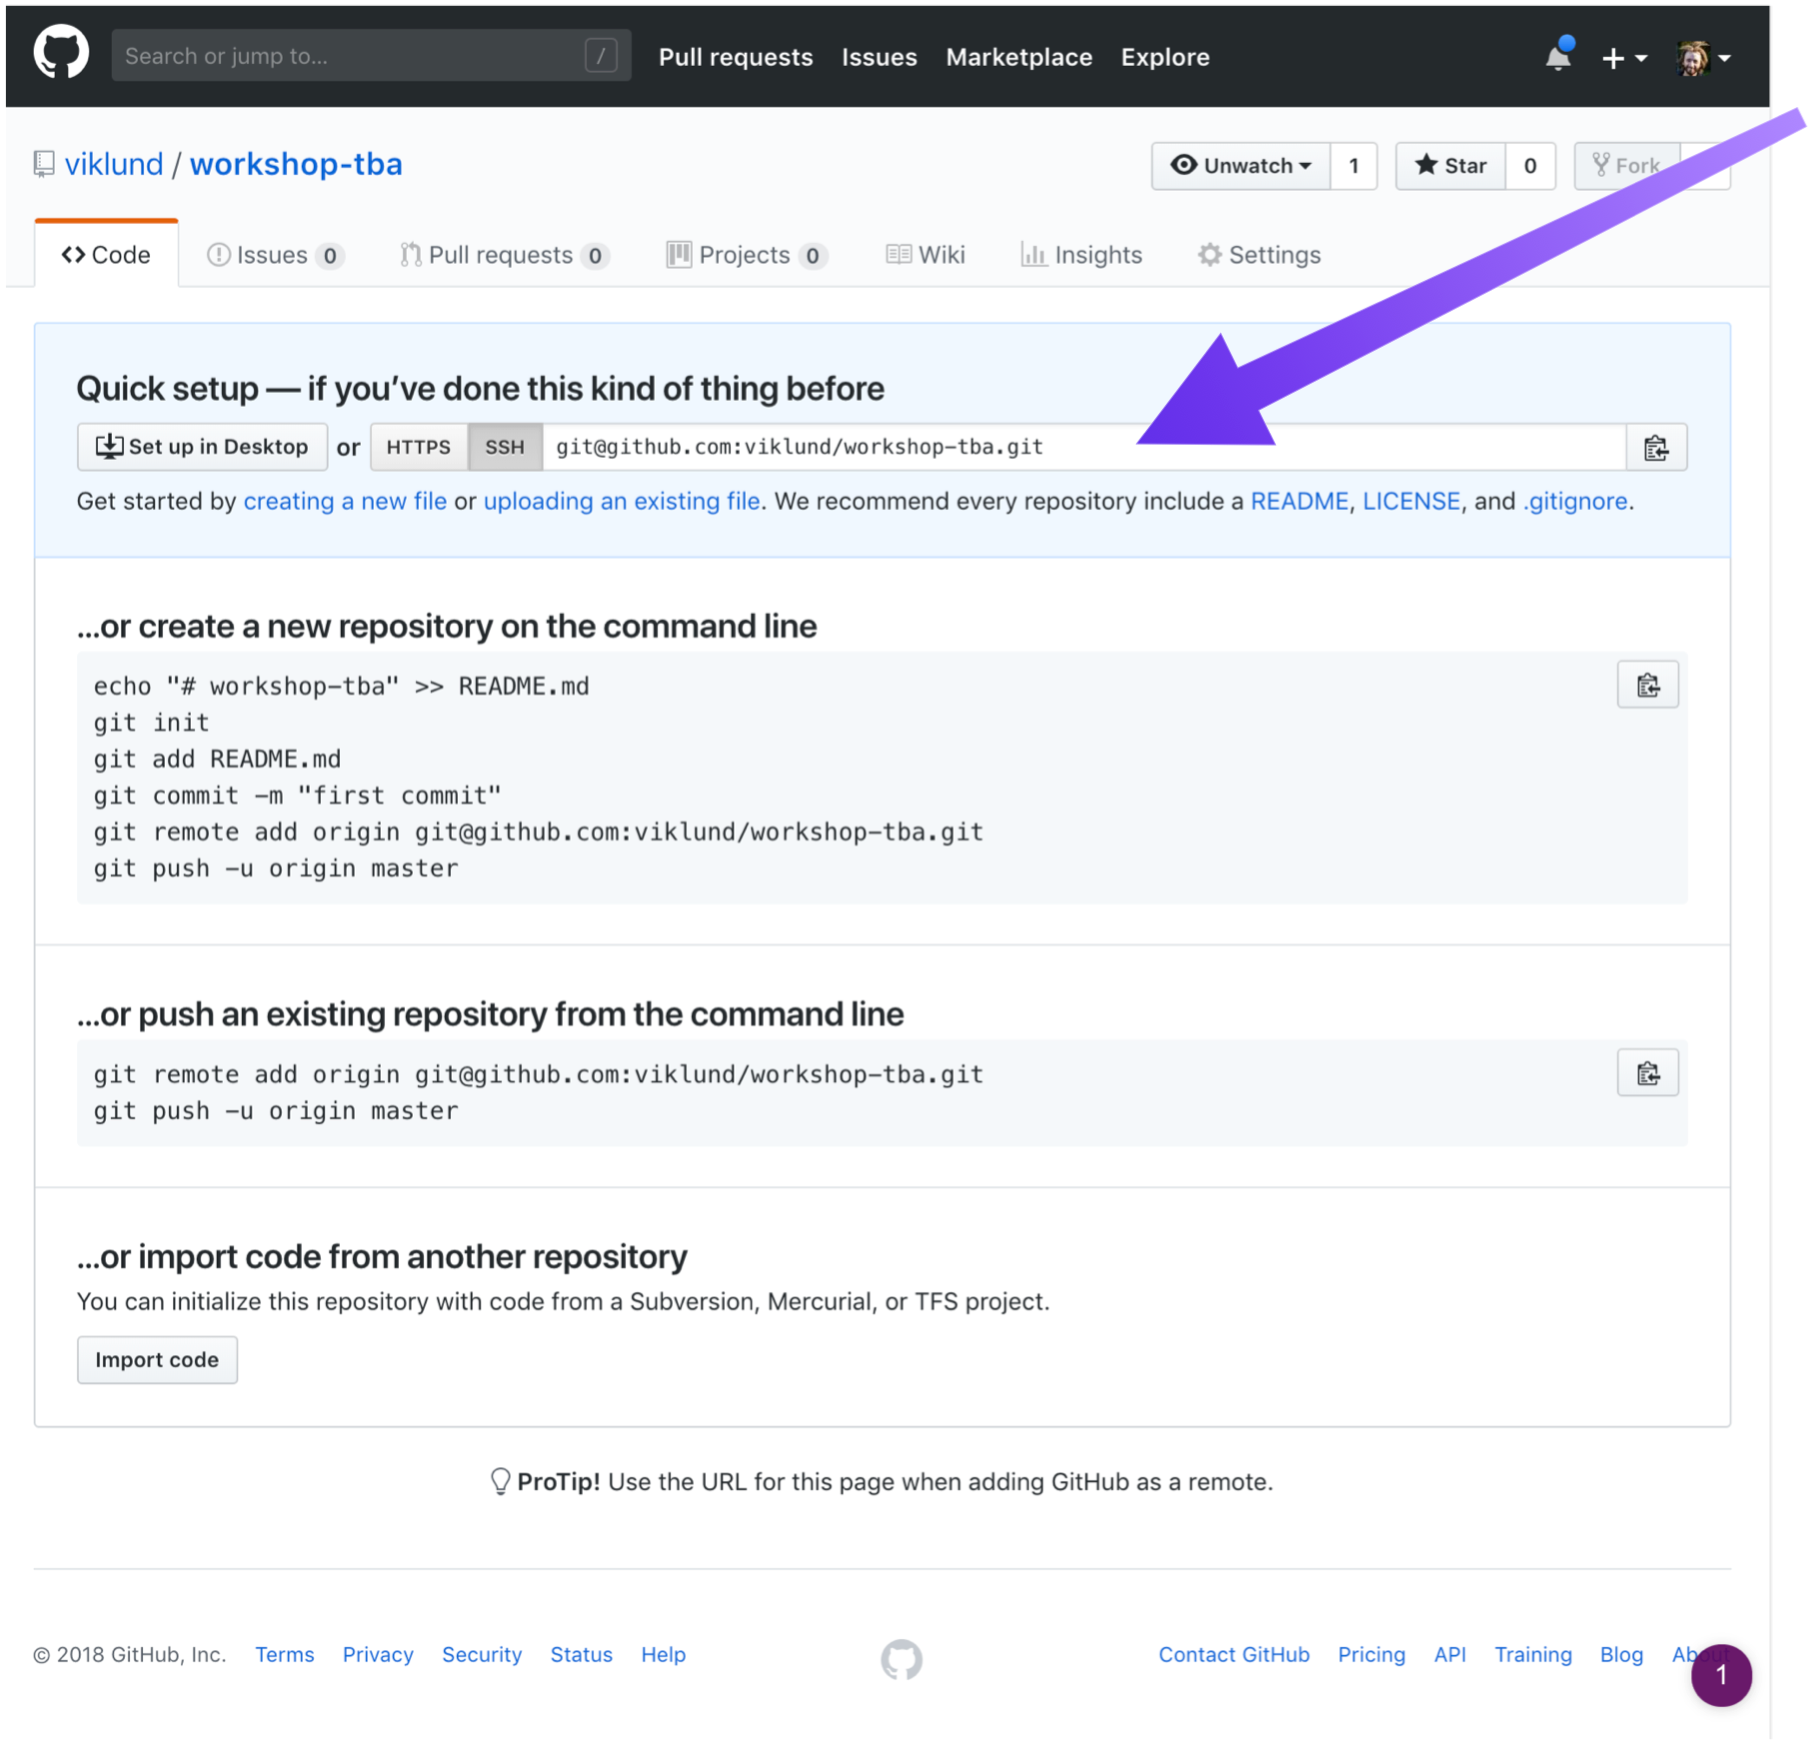Screen dimensions: 1814x1744
Task: Open the Settings tab
Action: (1259, 255)
